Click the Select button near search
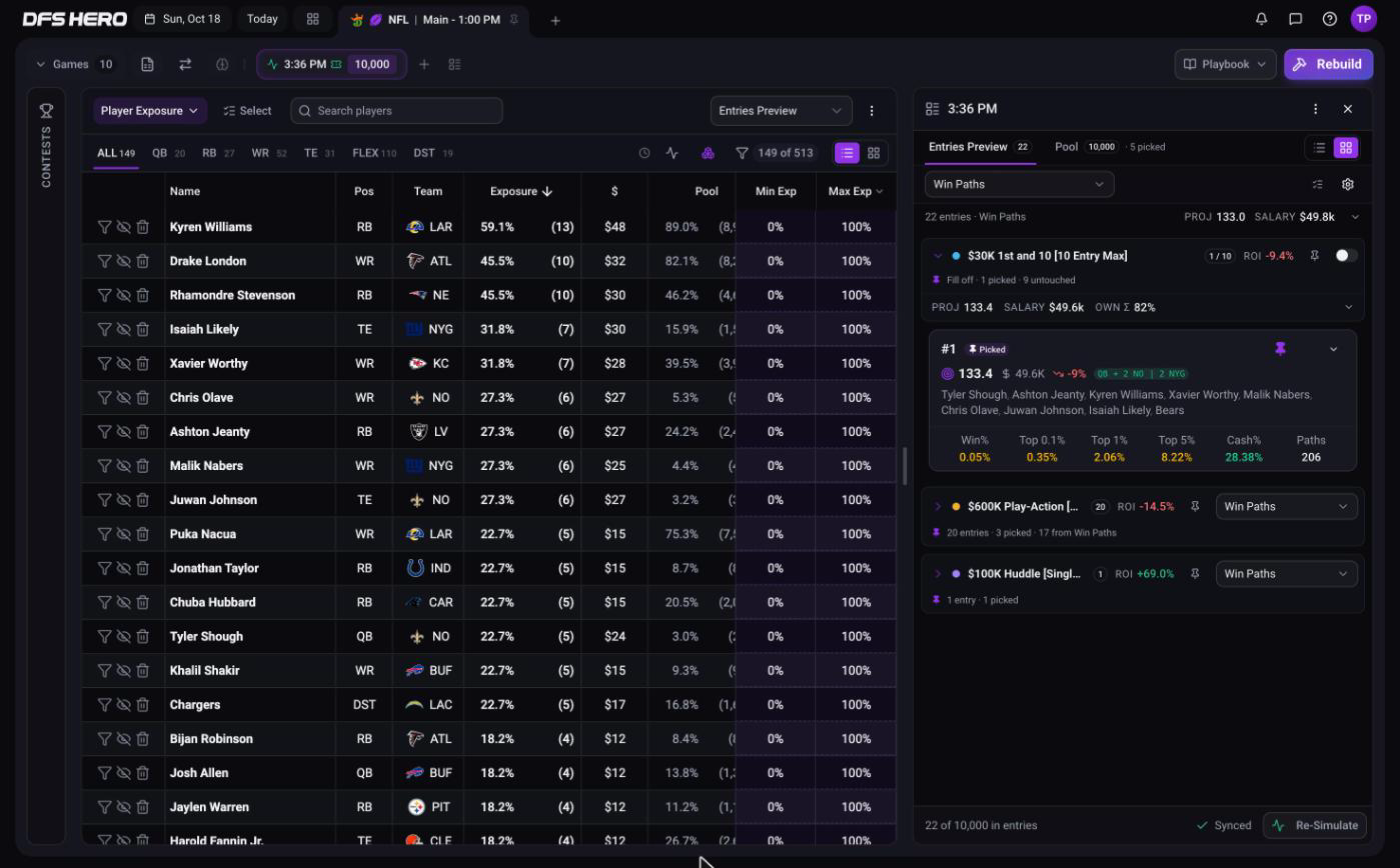Screen dimensions: 1400x868 pyautogui.click(x=247, y=111)
